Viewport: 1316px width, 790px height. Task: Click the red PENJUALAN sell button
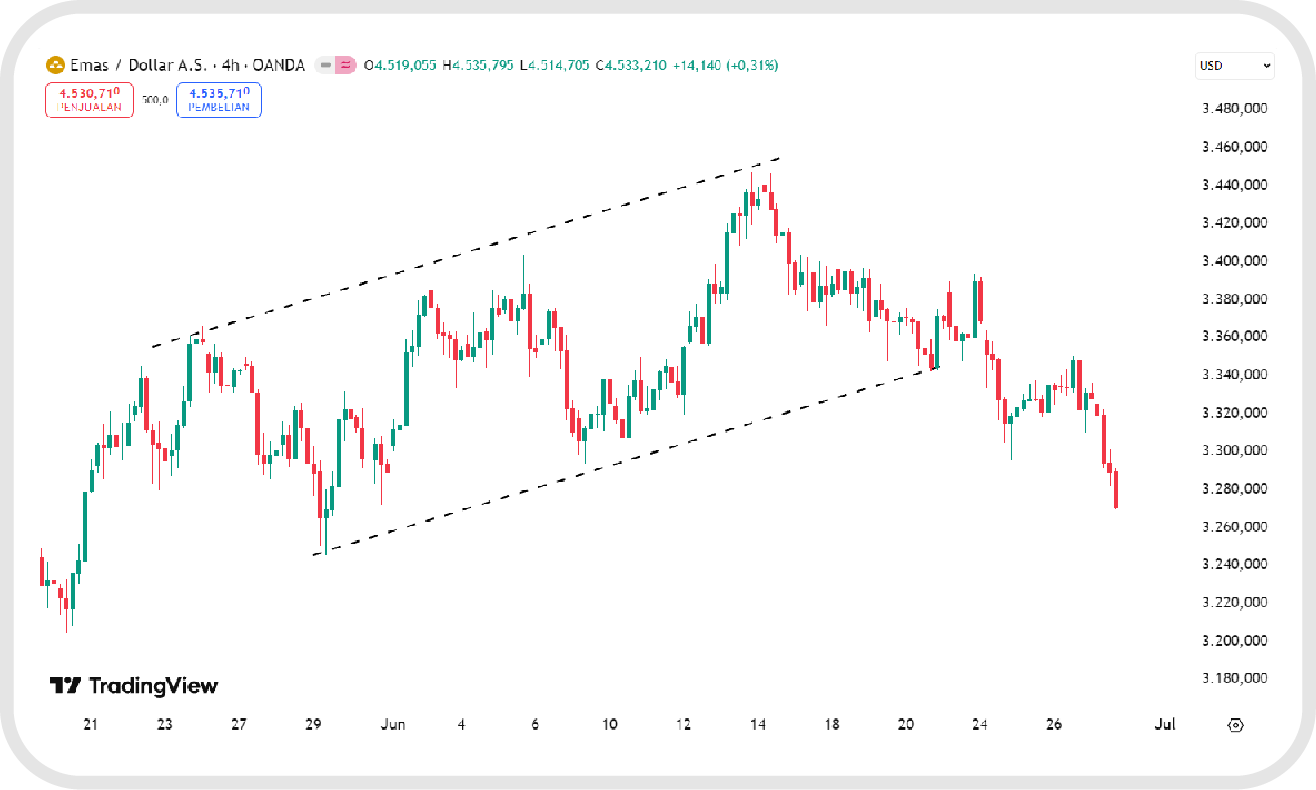click(x=89, y=100)
